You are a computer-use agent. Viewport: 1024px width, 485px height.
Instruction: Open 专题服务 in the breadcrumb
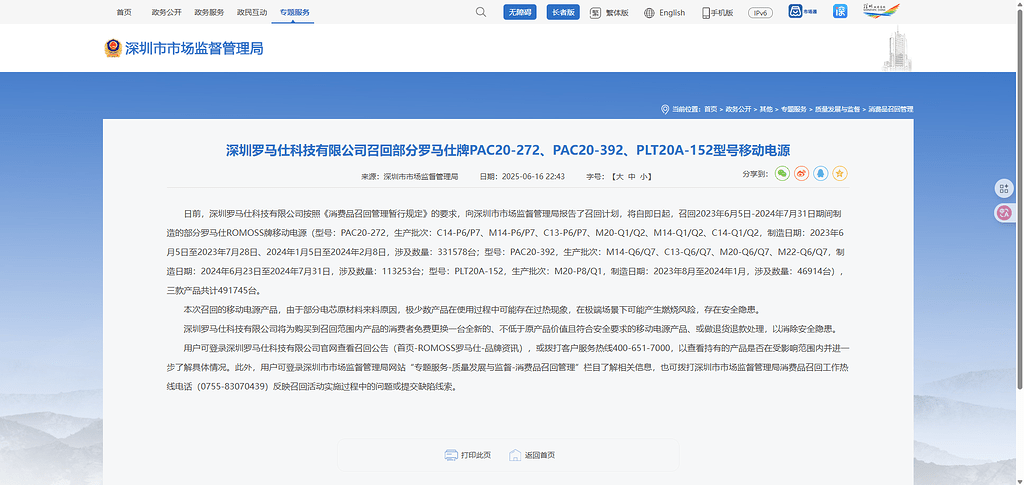tap(793, 110)
